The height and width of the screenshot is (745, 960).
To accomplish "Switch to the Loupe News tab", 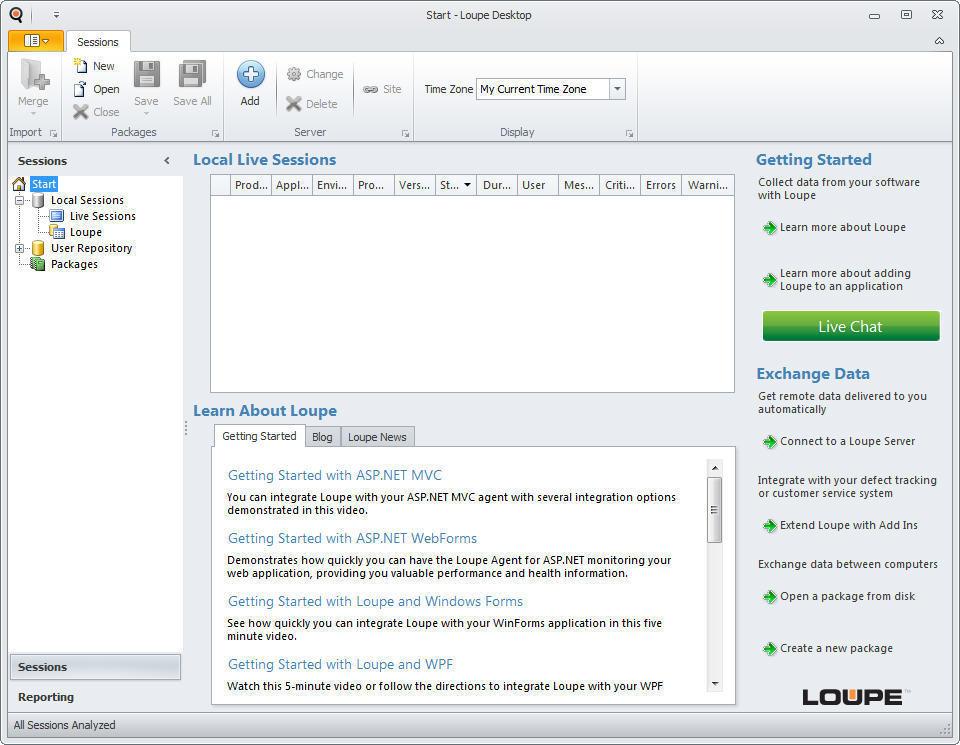I will [377, 437].
